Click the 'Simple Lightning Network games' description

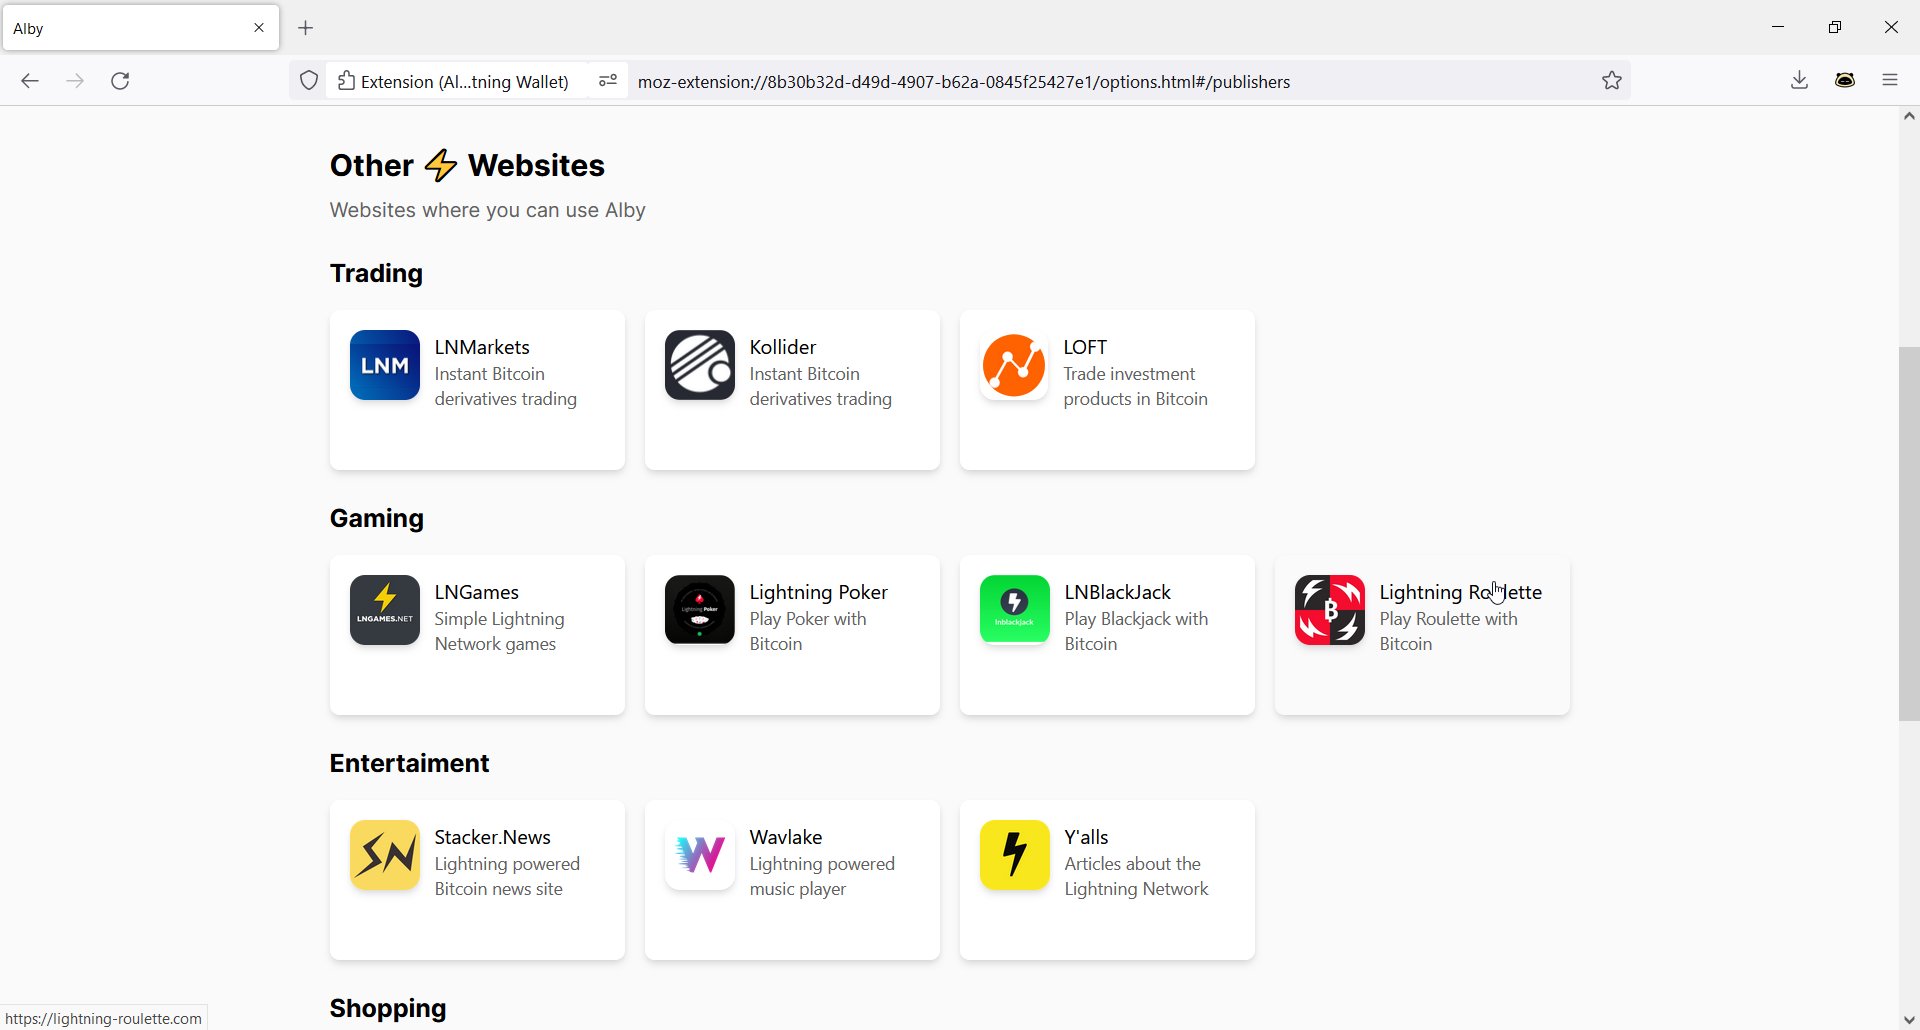(x=500, y=632)
